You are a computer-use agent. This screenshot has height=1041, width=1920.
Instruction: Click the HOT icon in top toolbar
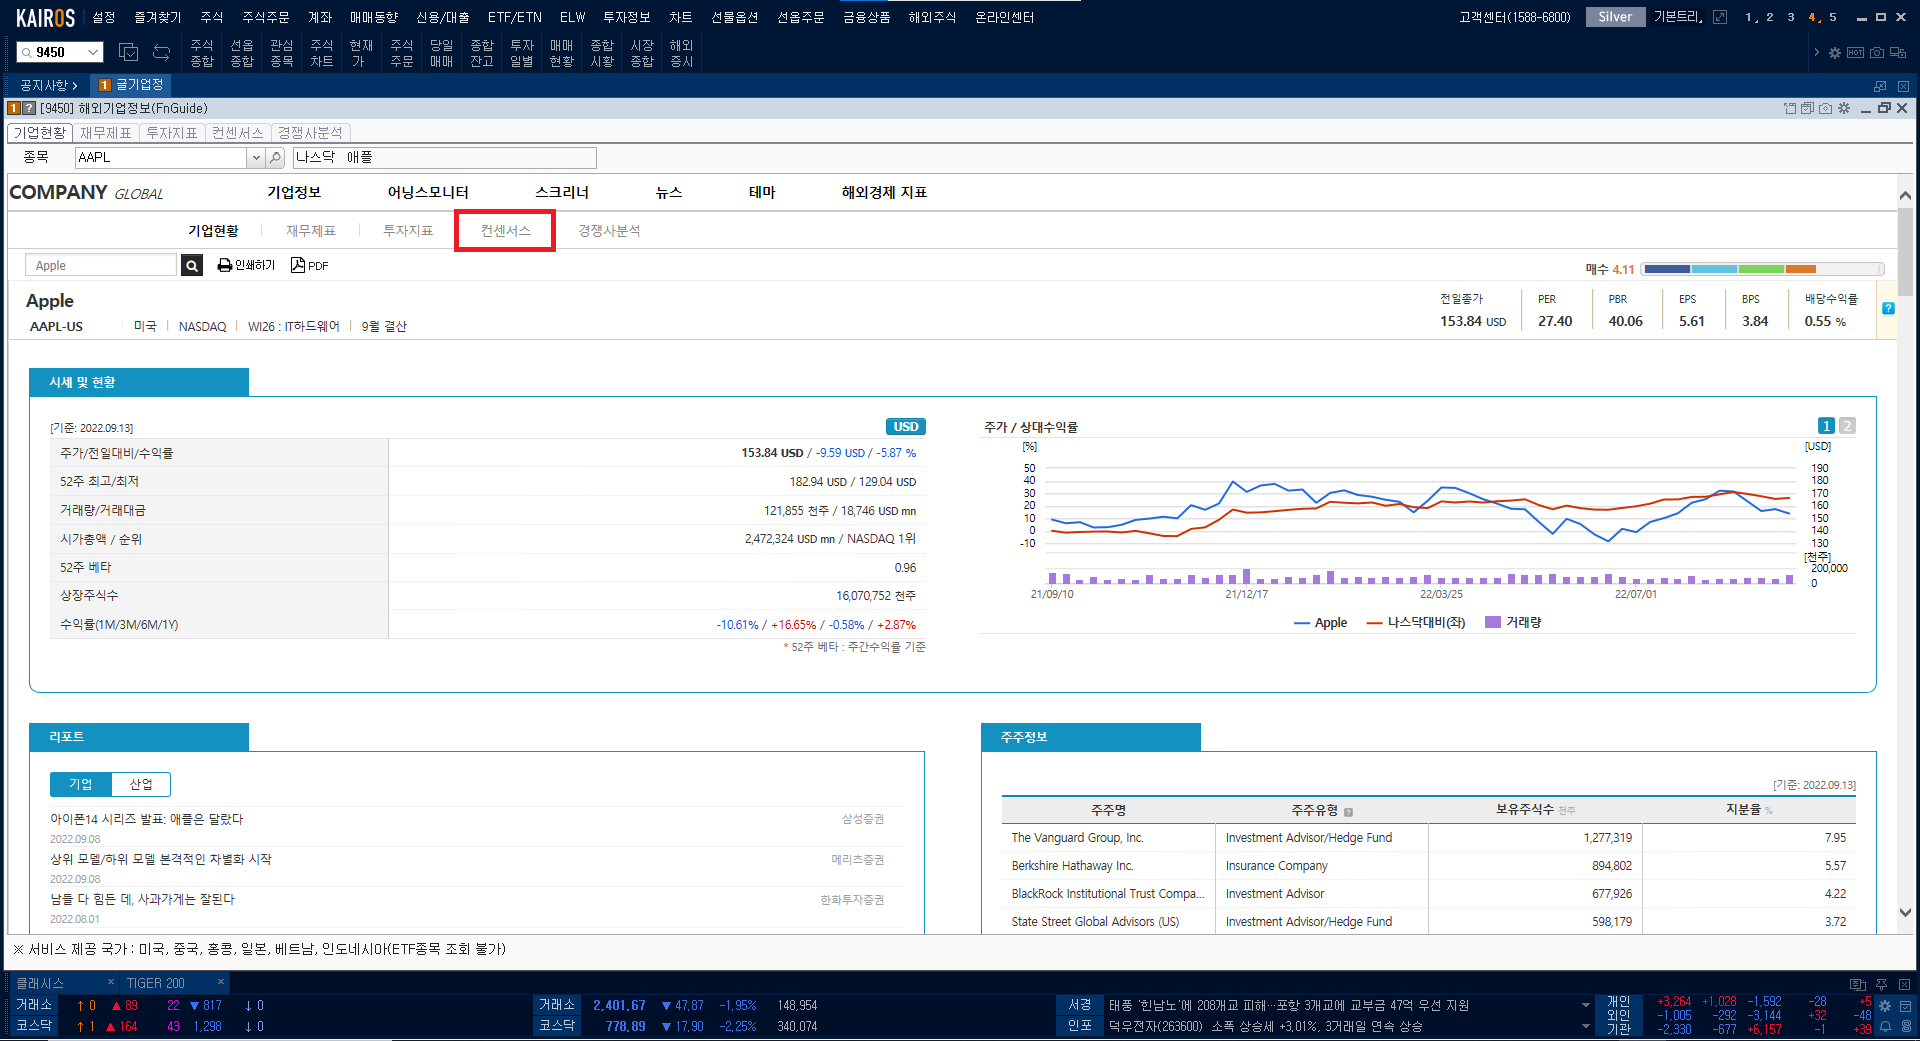[1855, 53]
